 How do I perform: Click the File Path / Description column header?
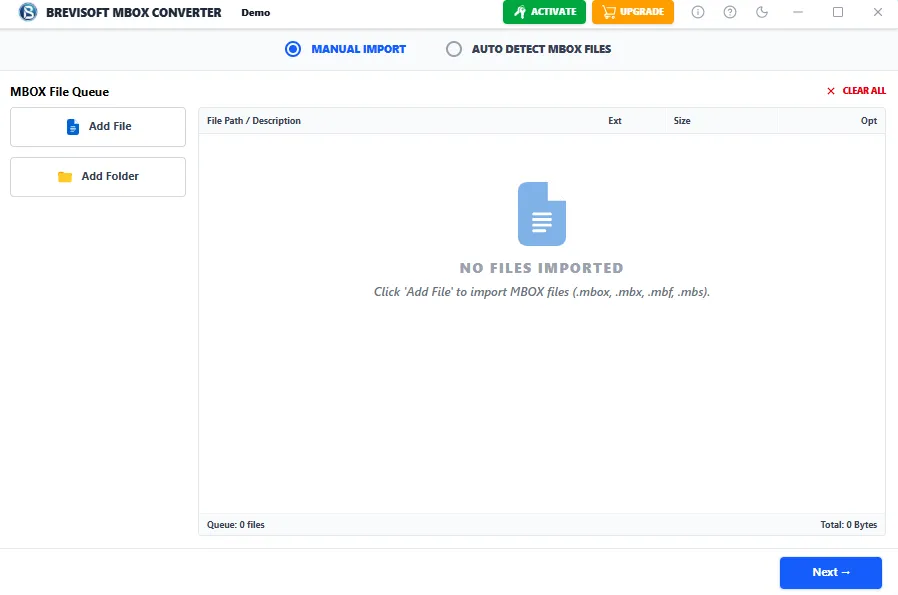tap(254, 121)
